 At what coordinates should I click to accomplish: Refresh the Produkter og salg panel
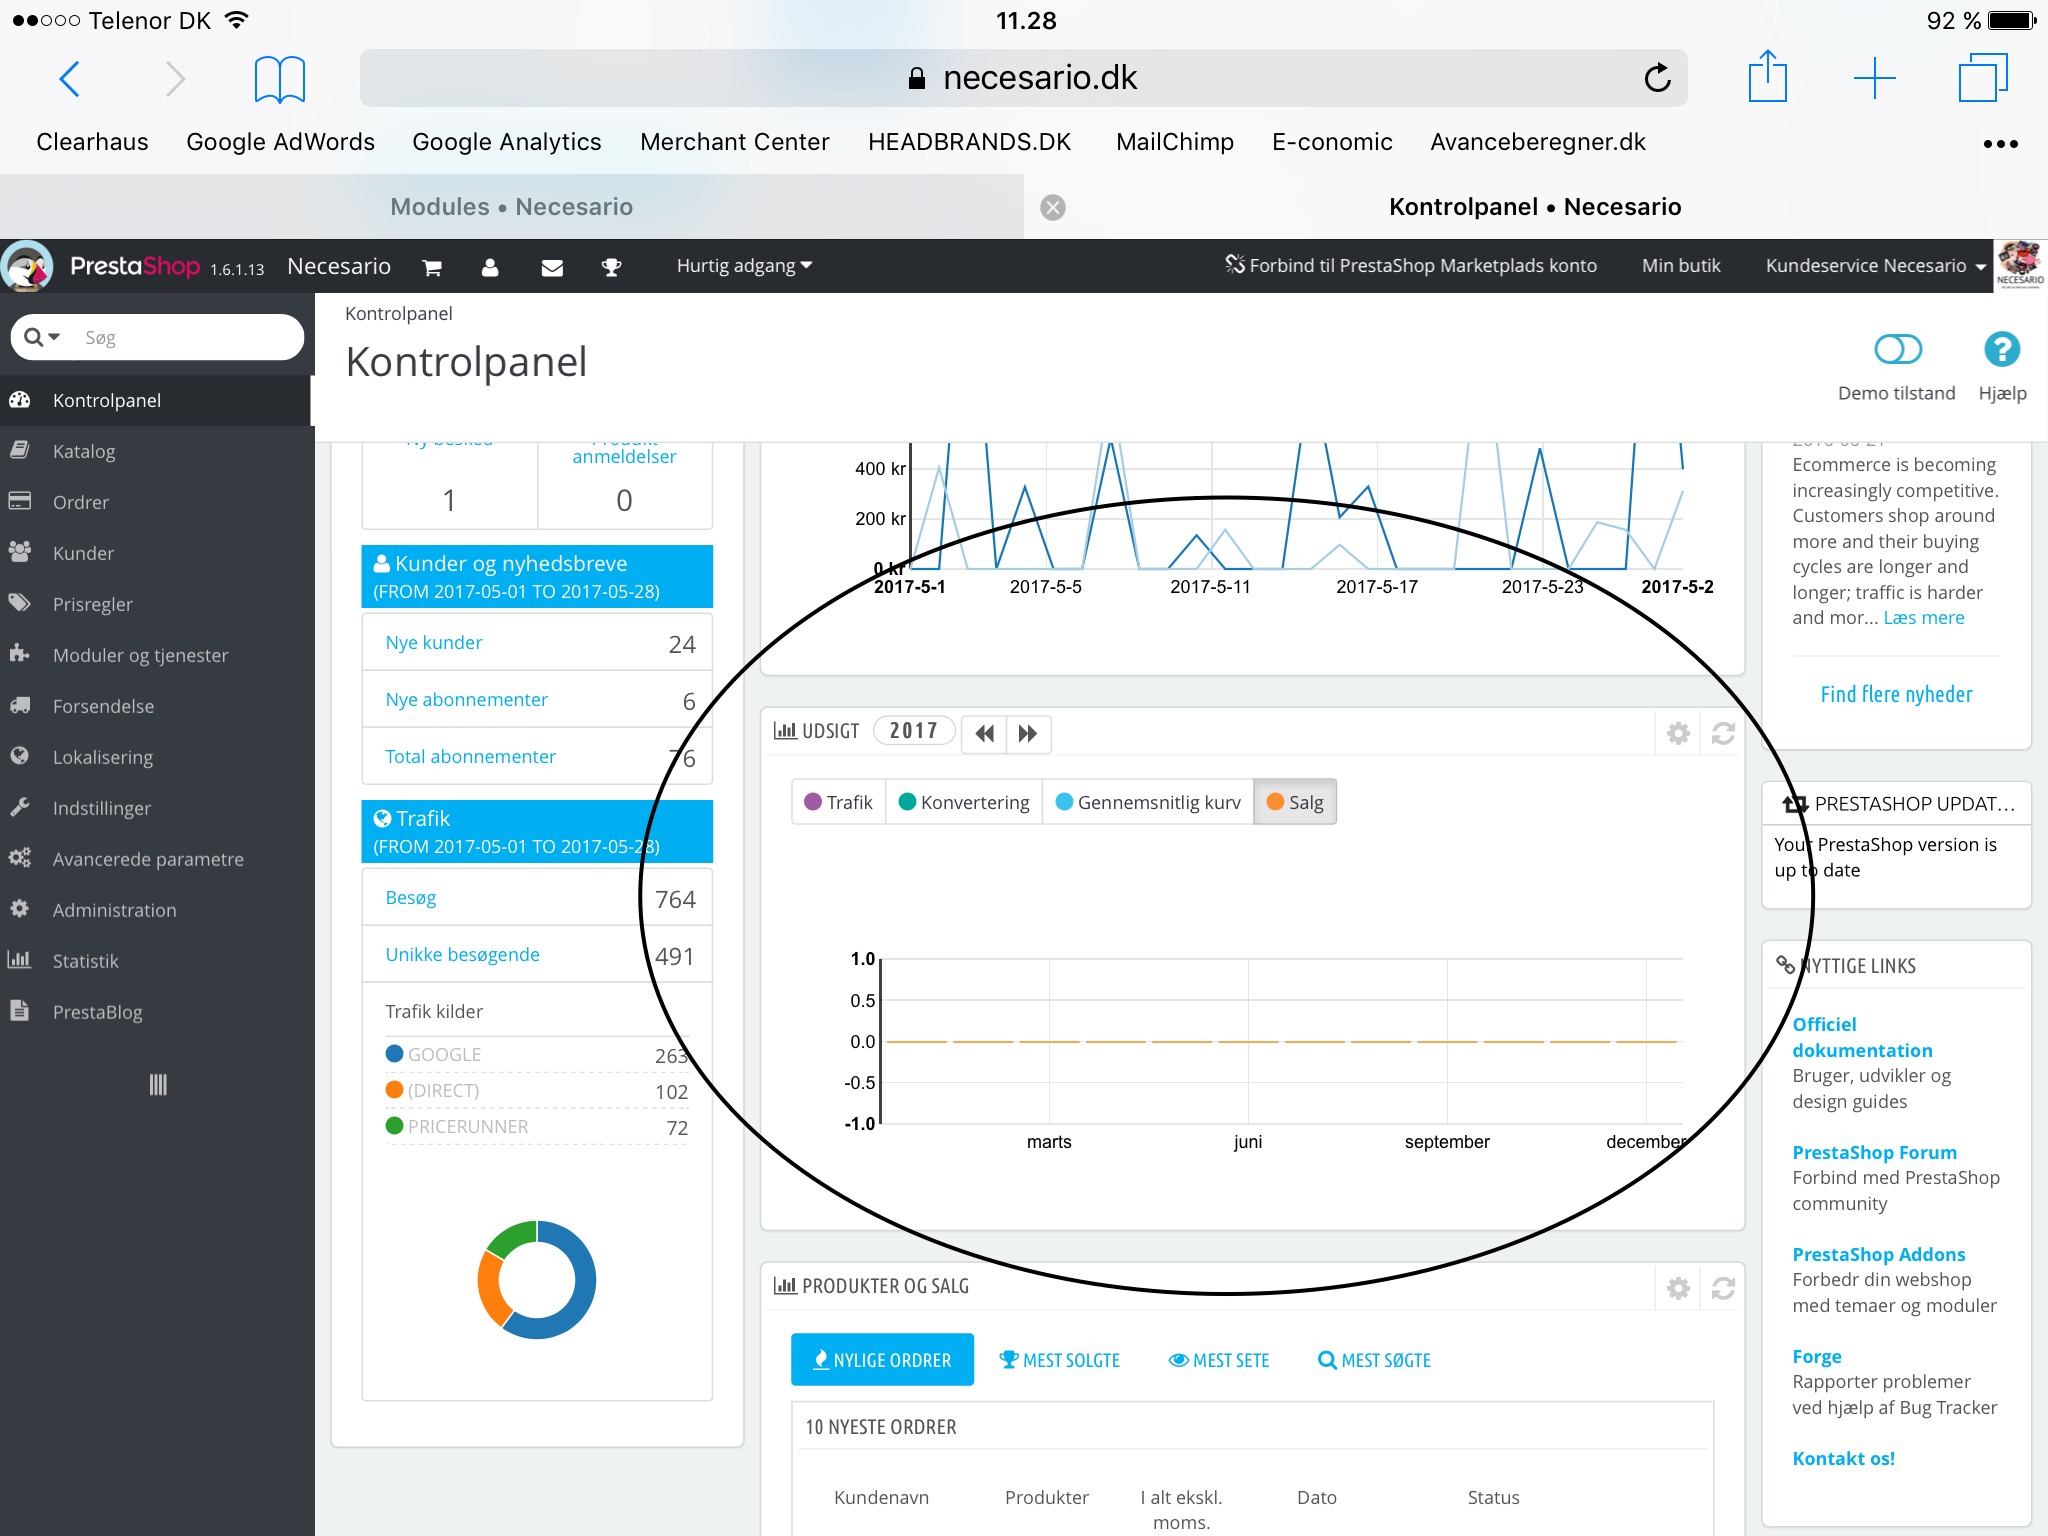[x=1722, y=1288]
